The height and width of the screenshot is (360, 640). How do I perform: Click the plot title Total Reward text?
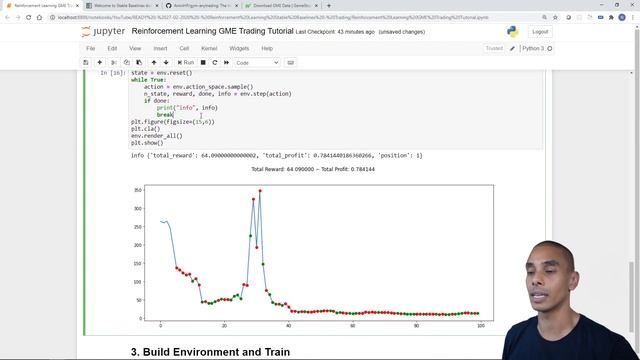[x=313, y=169]
